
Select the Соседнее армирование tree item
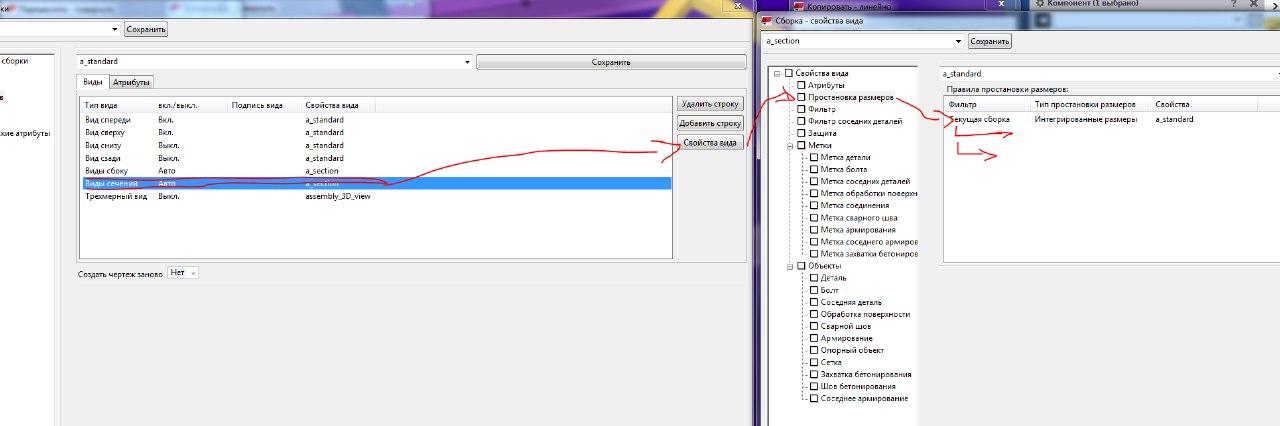click(864, 398)
